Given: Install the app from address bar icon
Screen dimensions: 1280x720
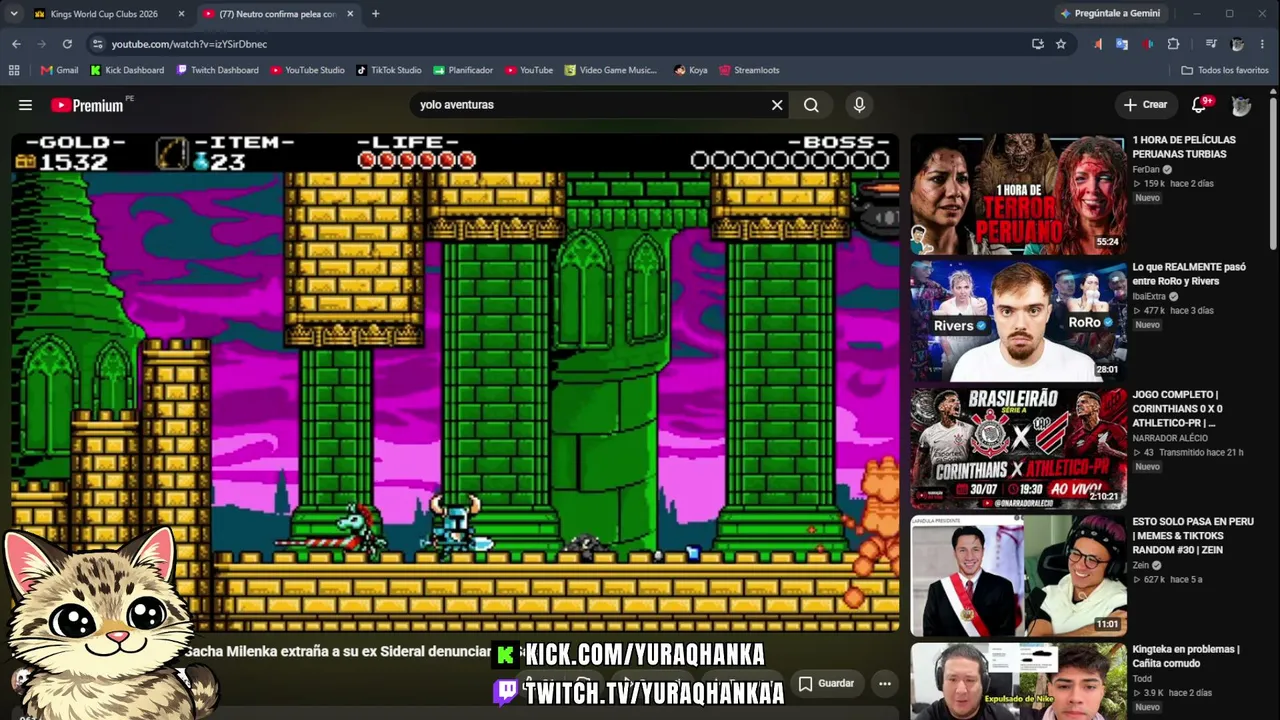Looking at the screenshot, I should [1037, 44].
